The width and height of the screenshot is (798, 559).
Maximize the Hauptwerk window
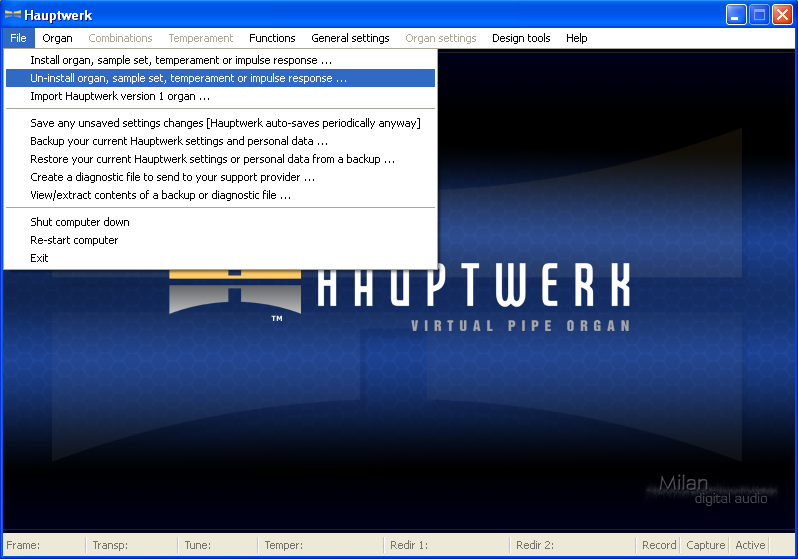(x=759, y=15)
